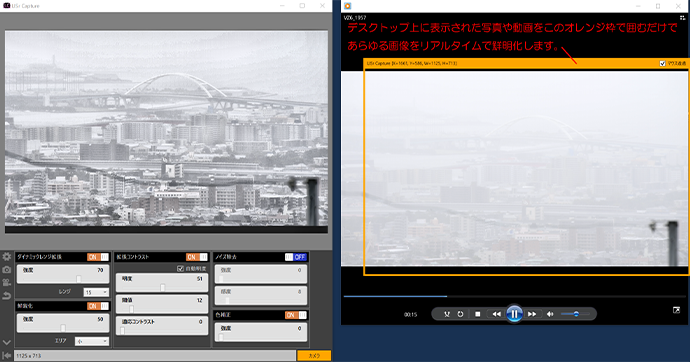Click the LISr Capture title bar app icon

[x=6, y=6]
